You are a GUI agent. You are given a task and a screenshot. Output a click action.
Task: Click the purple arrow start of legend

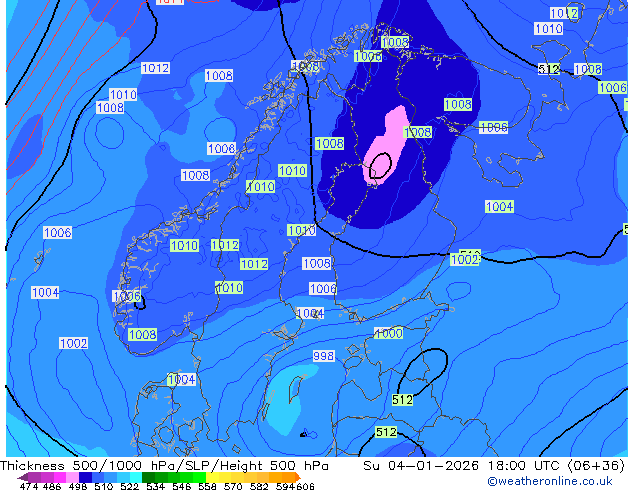pyautogui.click(x=22, y=477)
